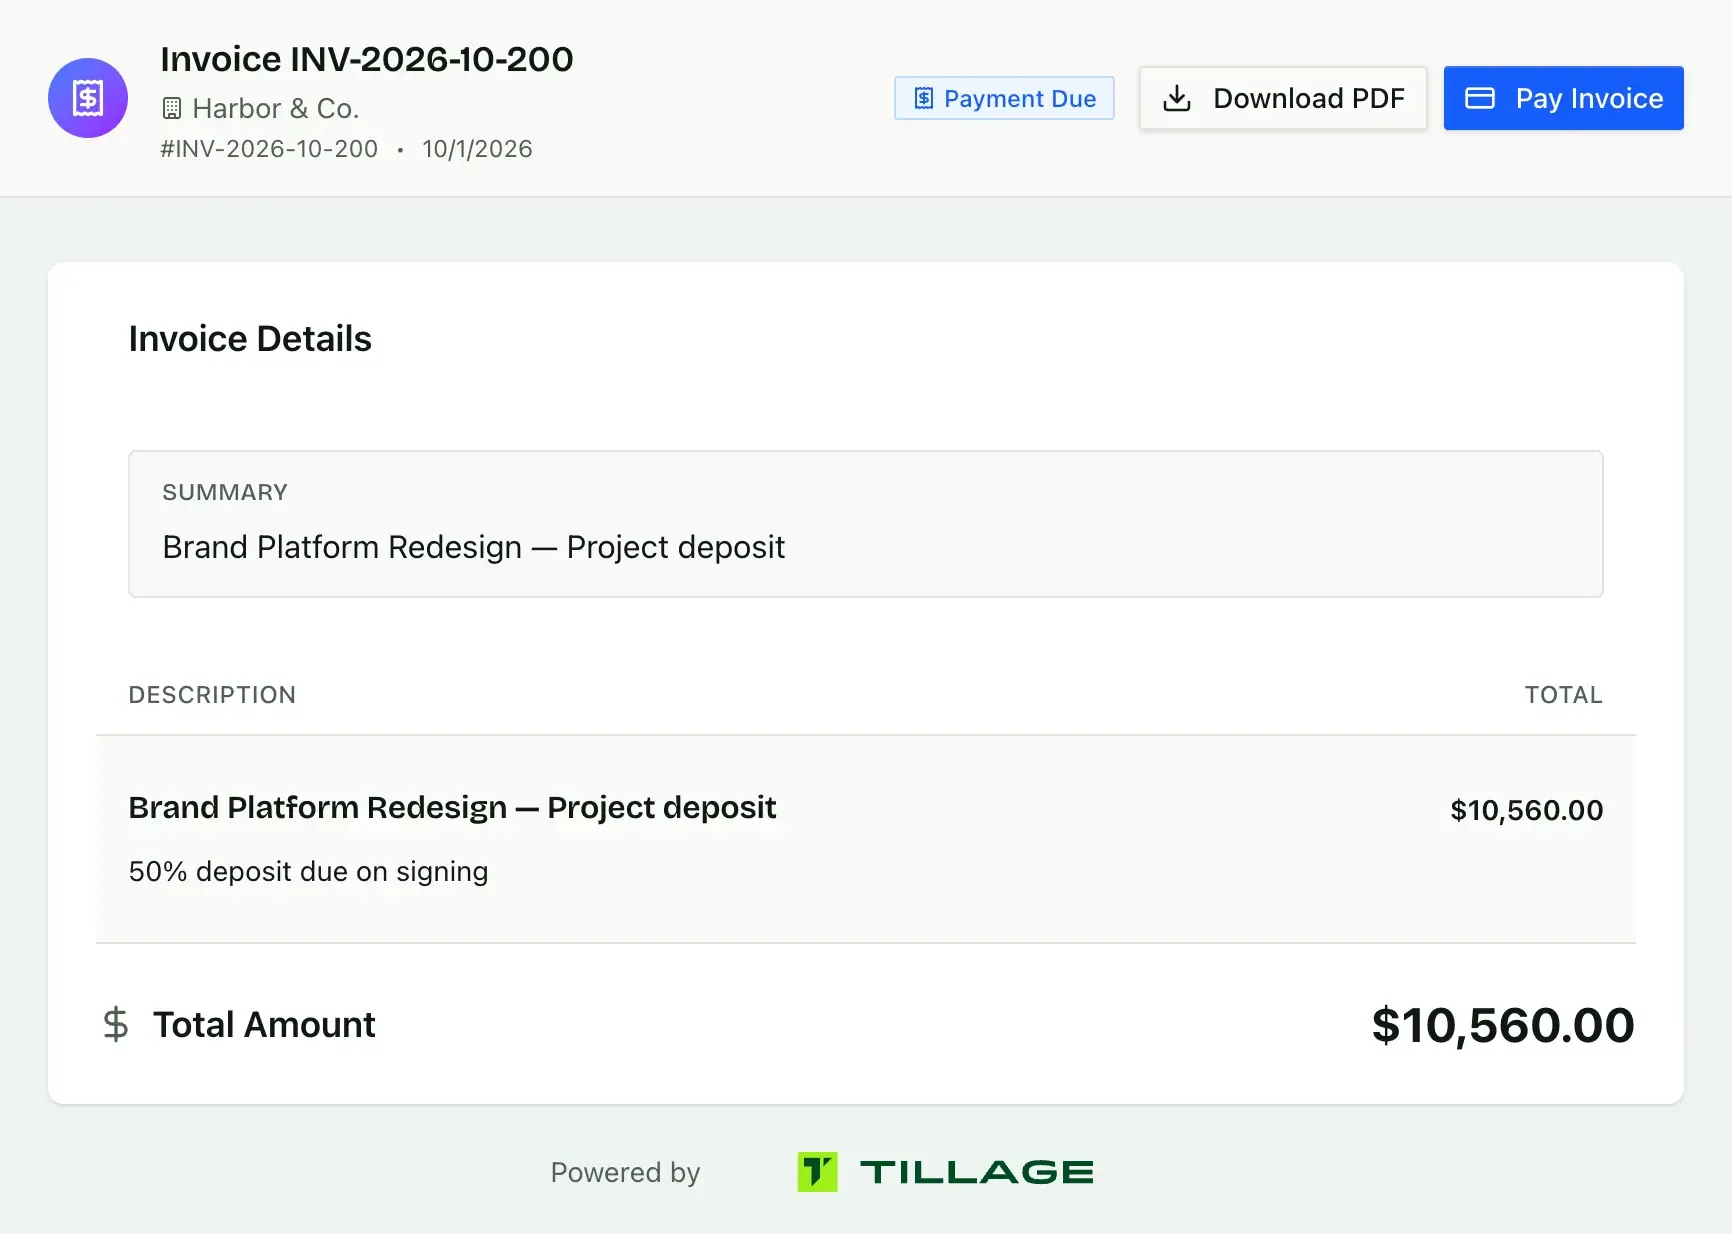Viewport: 1732px width, 1234px height.
Task: Click the Payment Due status badge
Action: (1004, 98)
